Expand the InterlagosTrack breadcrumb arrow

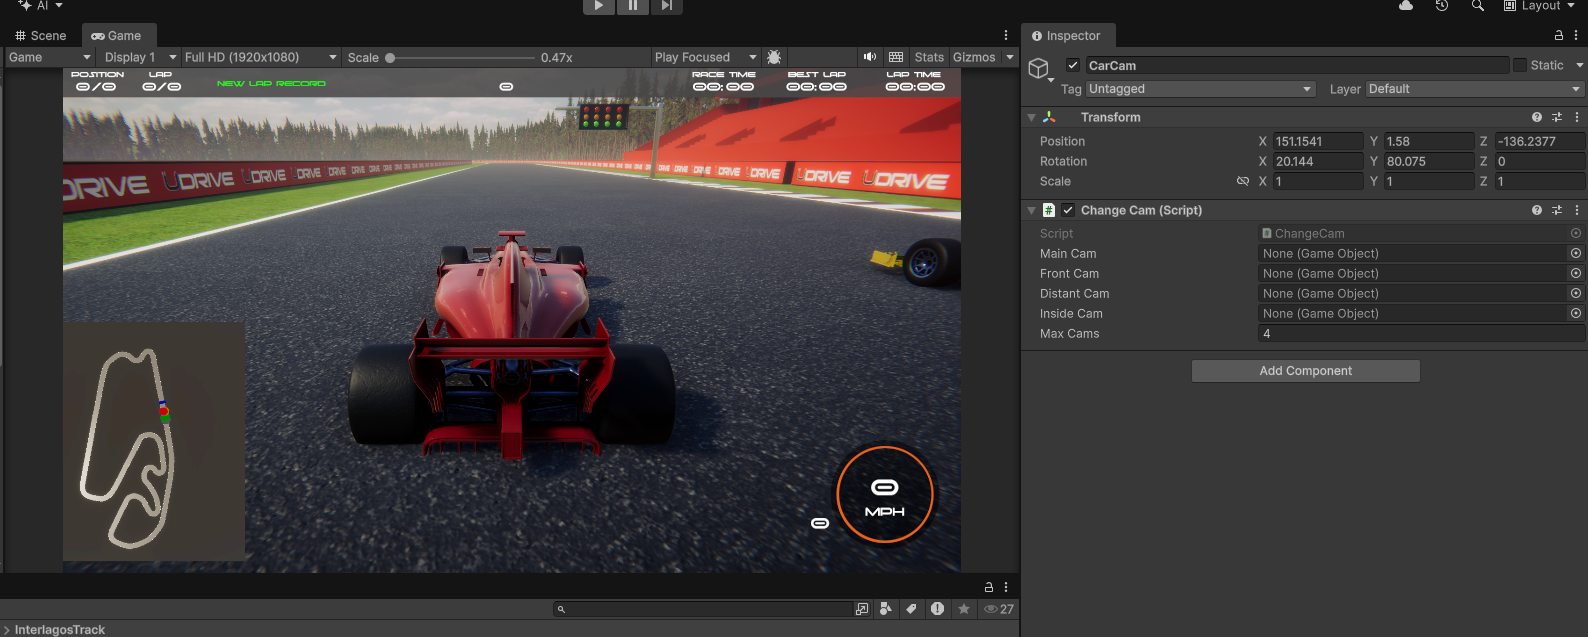(7, 630)
